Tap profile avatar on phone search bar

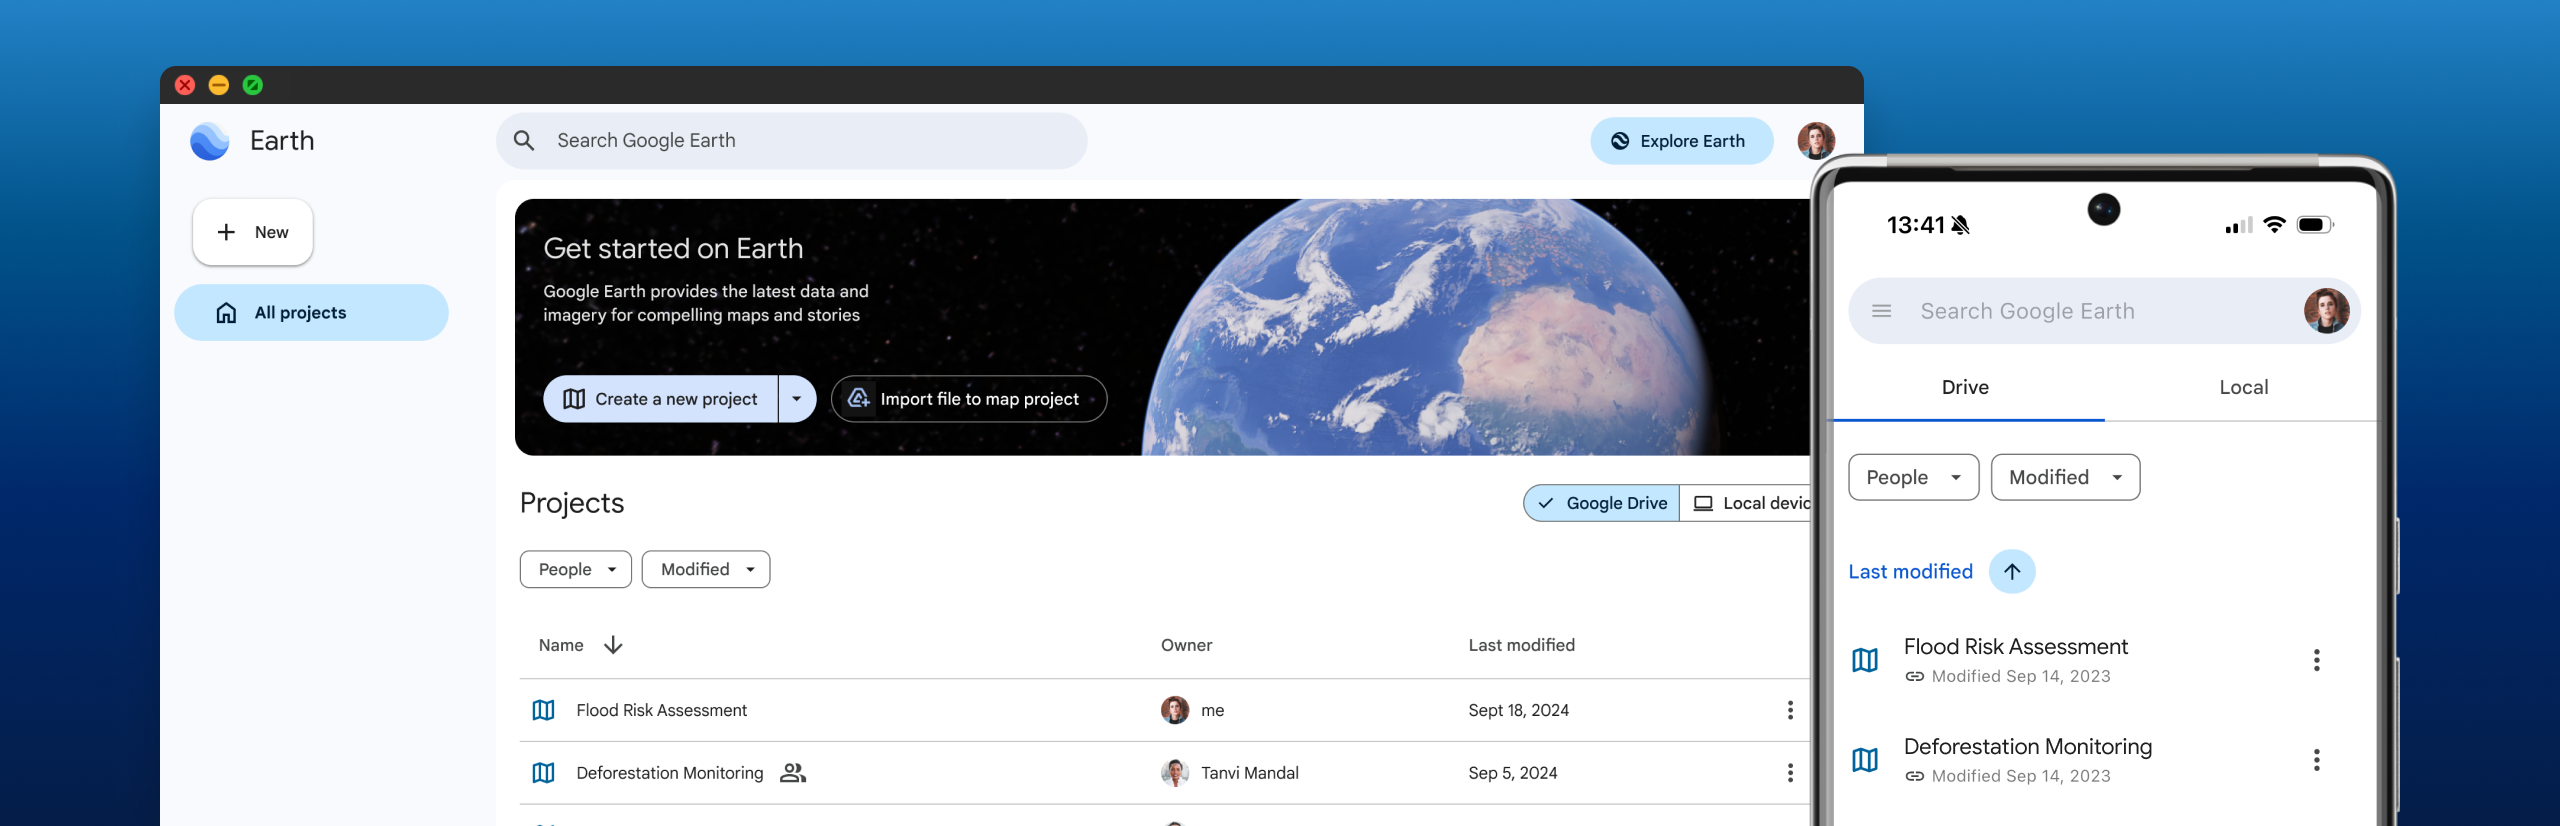2326,311
